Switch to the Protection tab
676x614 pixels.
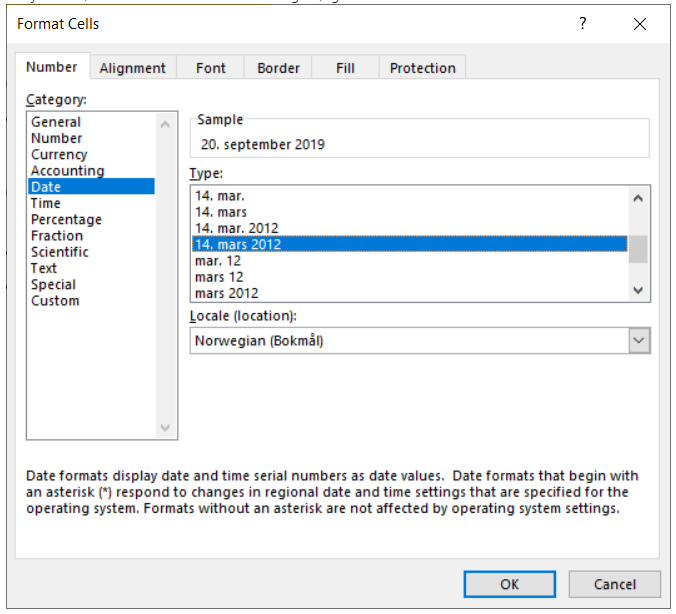(422, 68)
